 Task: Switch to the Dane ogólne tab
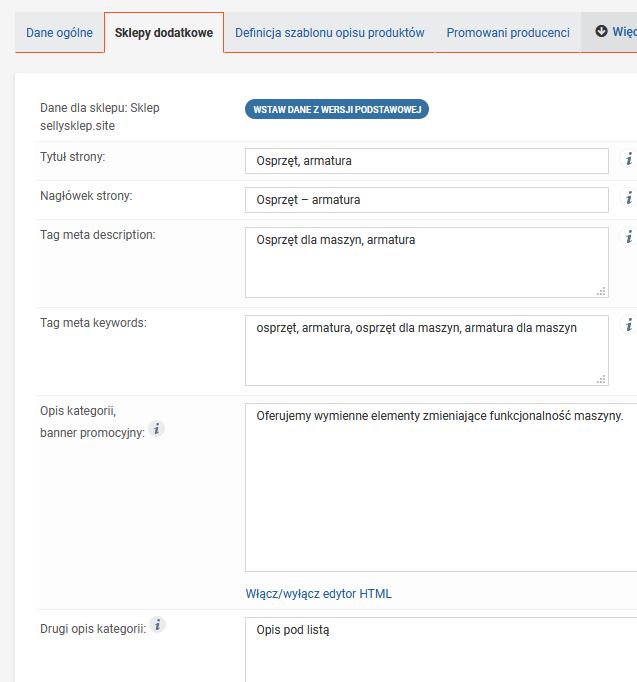59,33
